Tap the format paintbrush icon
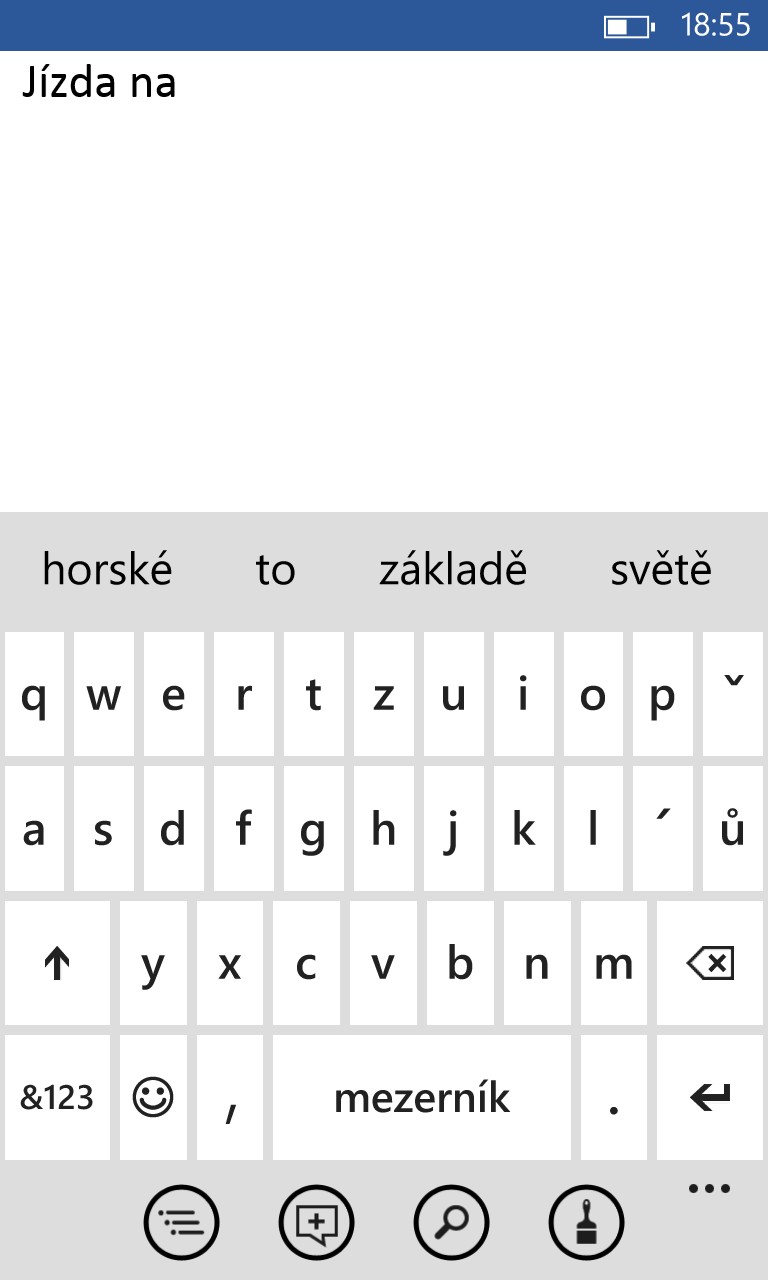Image resolution: width=768 pixels, height=1280 pixels. click(x=586, y=1222)
